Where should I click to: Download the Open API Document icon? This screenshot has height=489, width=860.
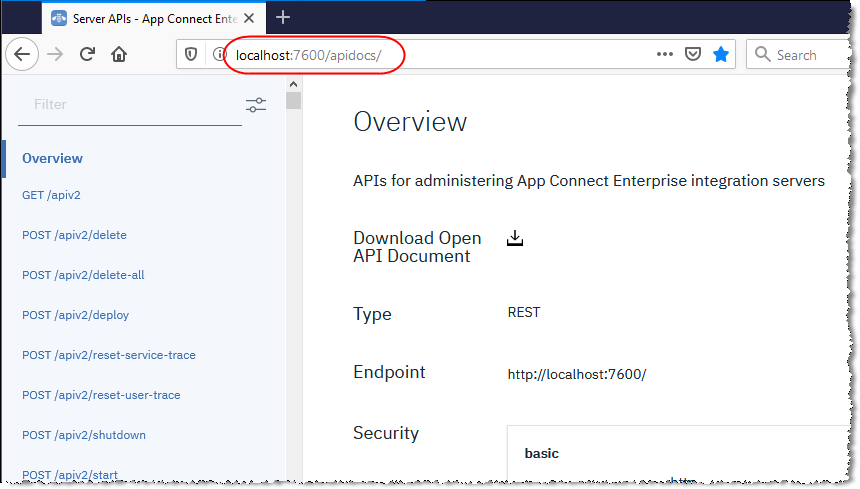tap(515, 238)
